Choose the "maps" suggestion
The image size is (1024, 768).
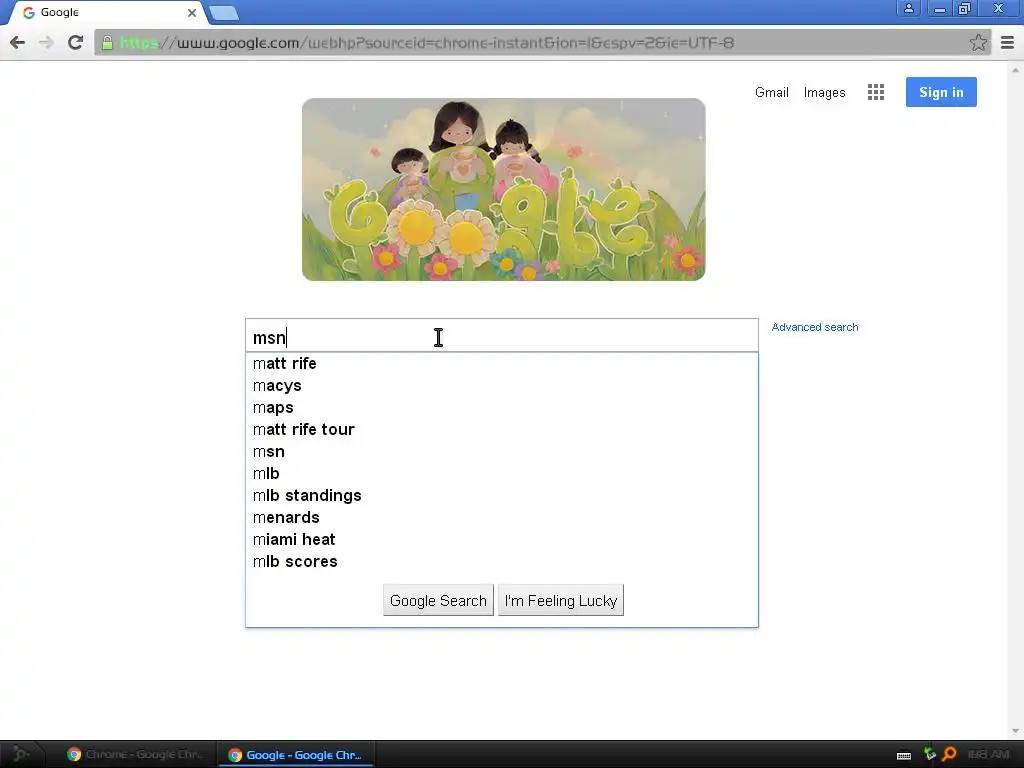(502, 408)
